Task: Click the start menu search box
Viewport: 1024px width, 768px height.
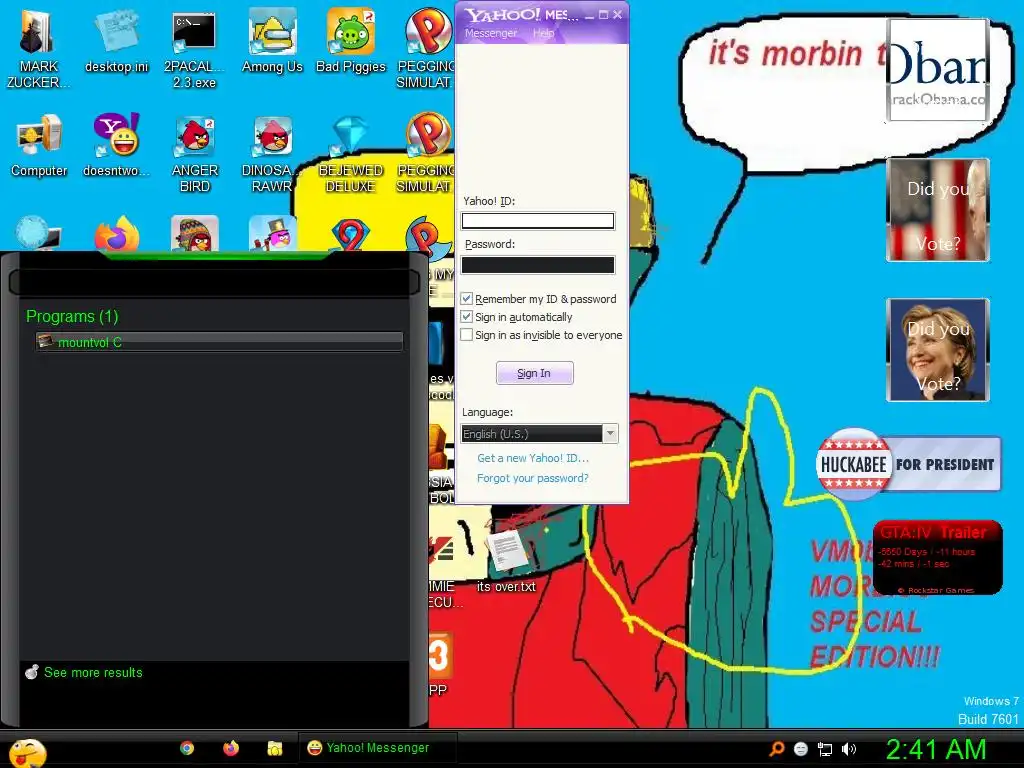Action: pos(214,282)
